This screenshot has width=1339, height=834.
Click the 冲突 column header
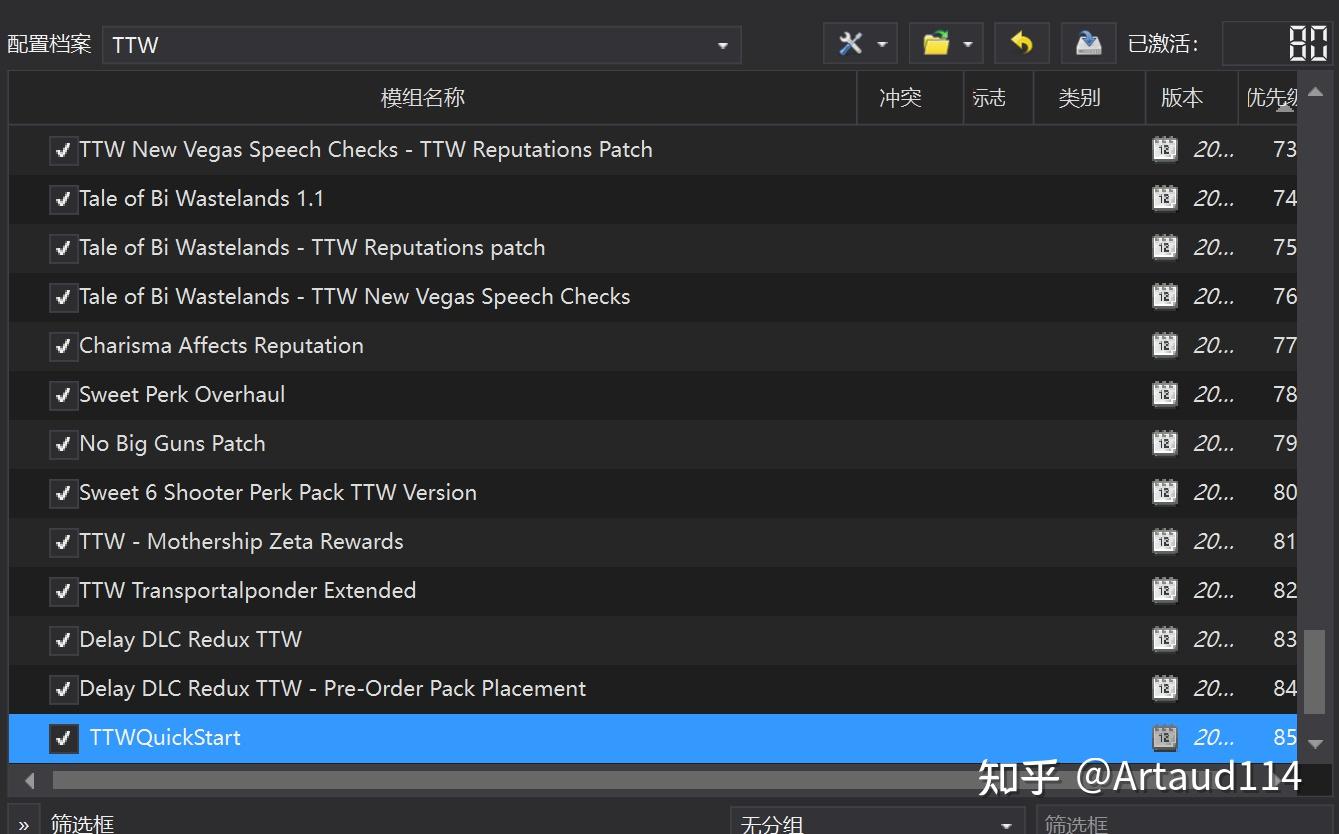[898, 97]
